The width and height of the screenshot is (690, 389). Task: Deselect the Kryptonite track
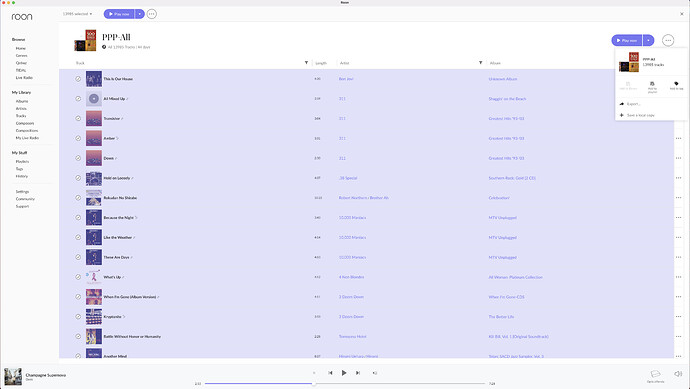pos(78,316)
